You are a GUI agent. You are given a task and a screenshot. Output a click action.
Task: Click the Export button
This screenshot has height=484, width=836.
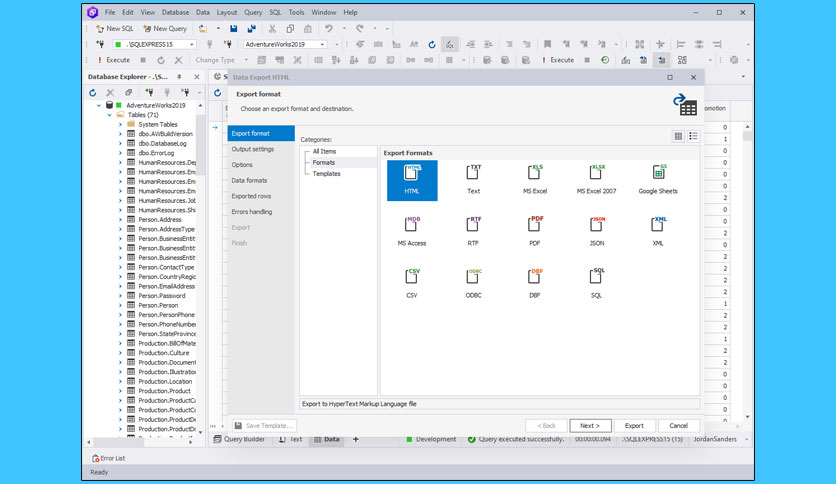pos(634,425)
